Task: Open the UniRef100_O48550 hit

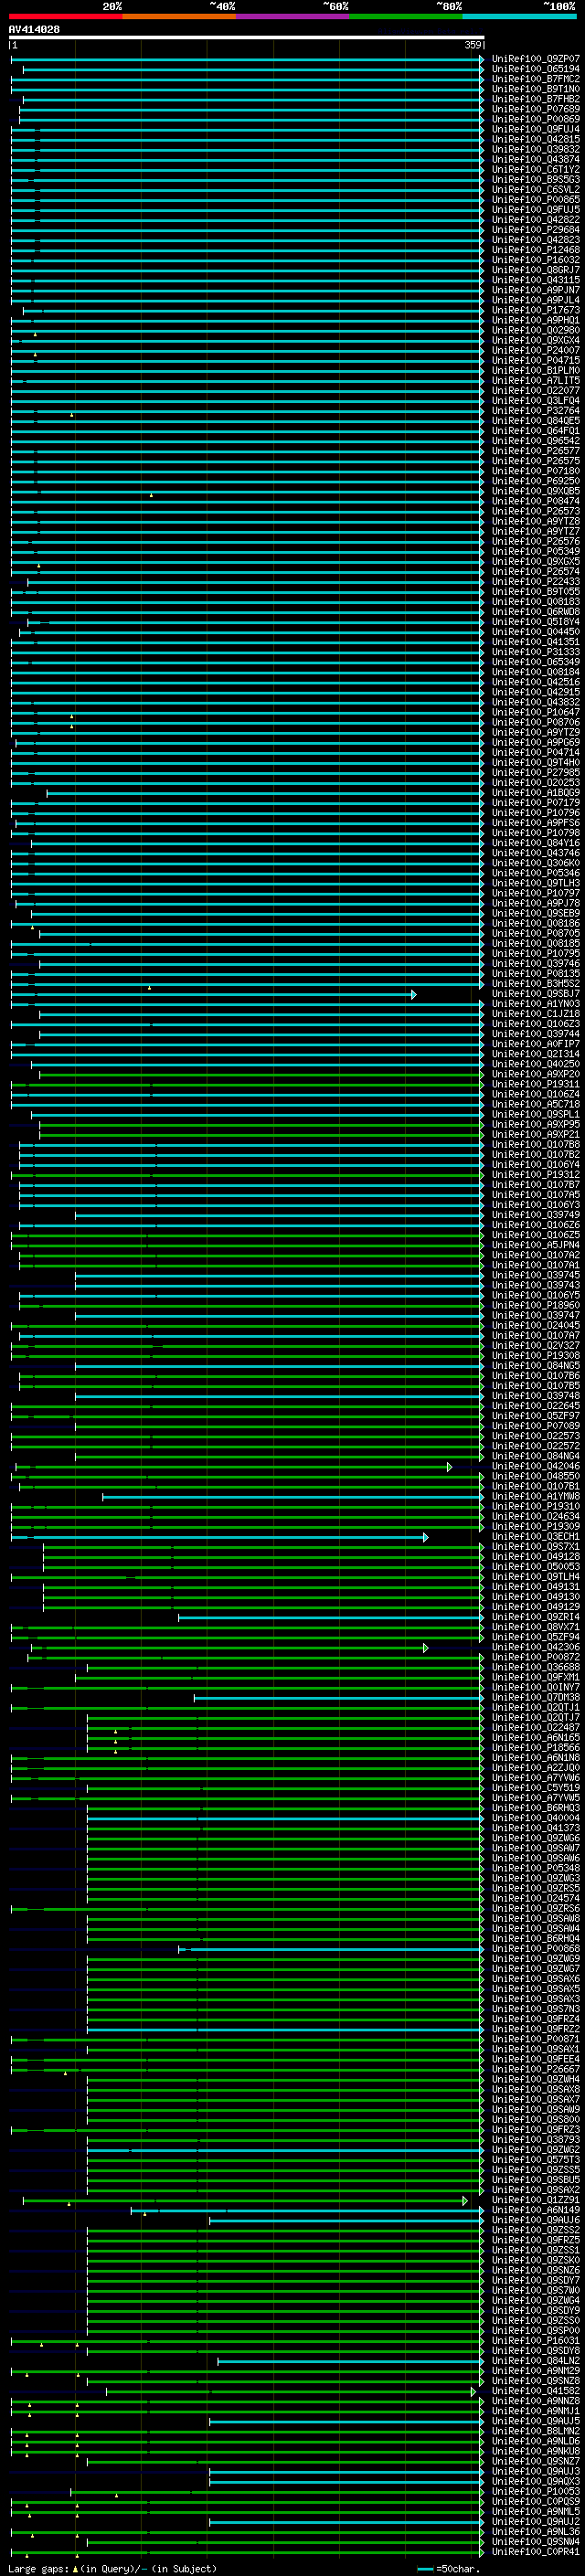Action: [535, 1476]
